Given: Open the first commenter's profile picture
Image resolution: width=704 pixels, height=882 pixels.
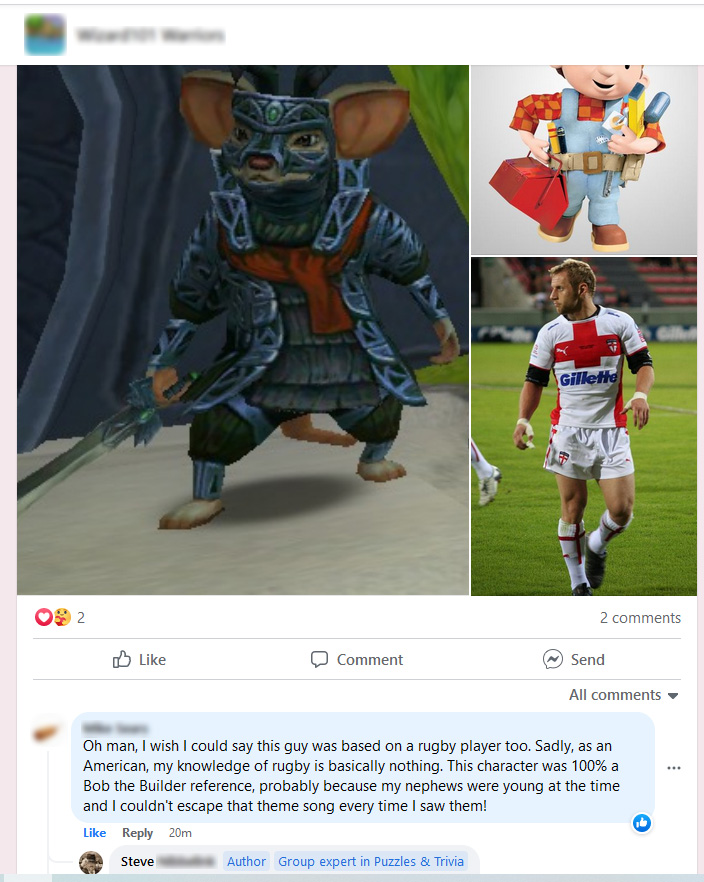Looking at the screenshot, I should 47,732.
